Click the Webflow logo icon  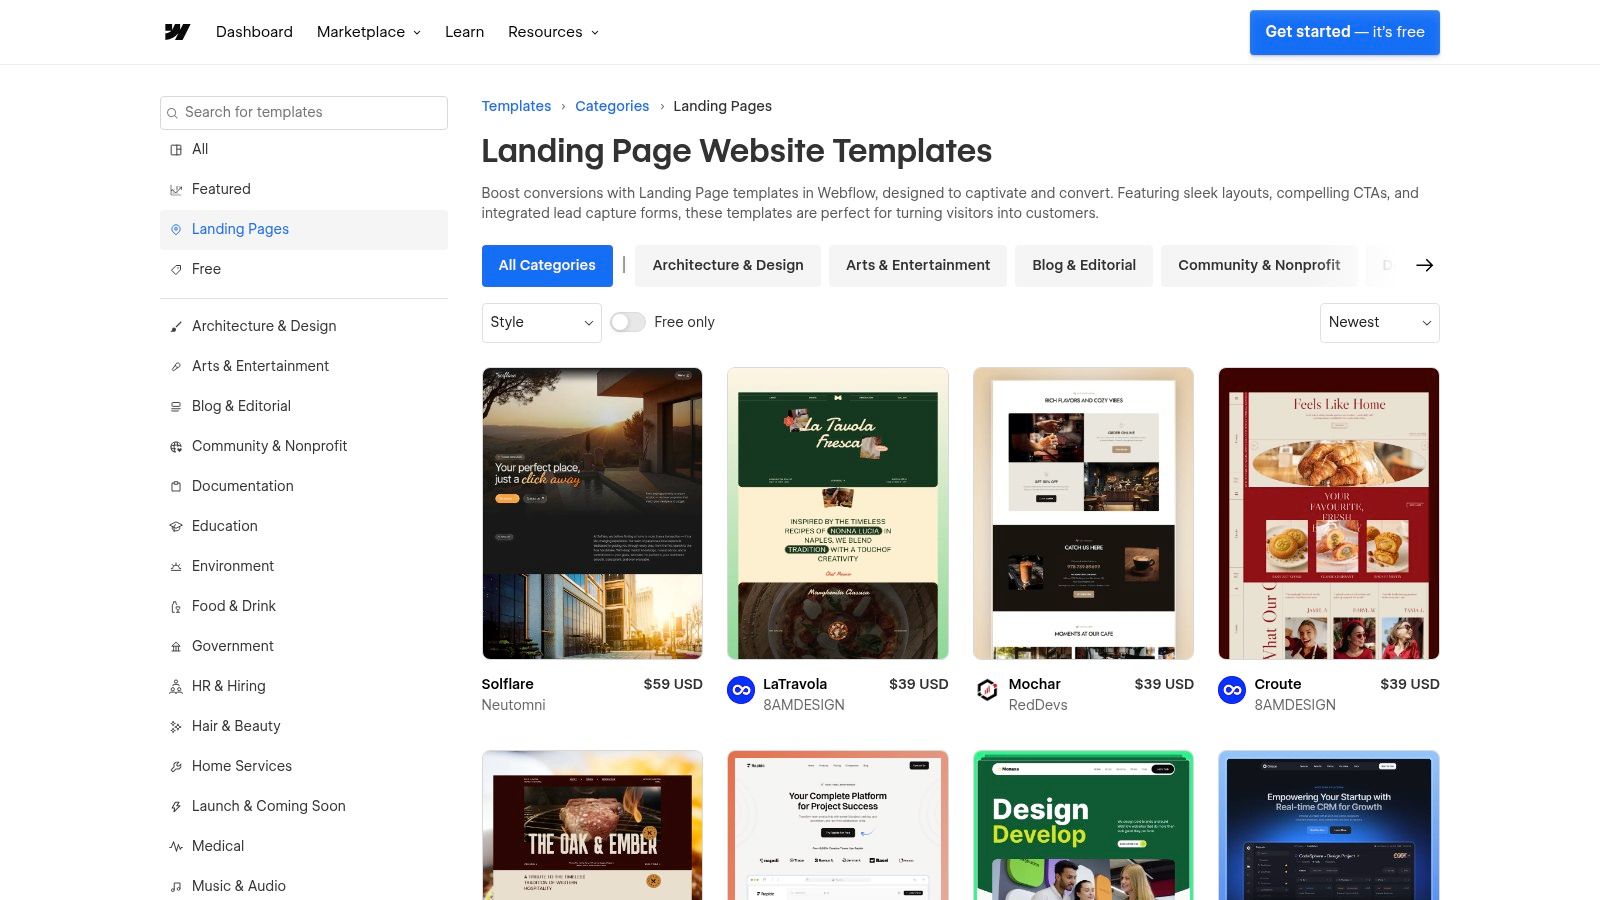click(x=177, y=32)
